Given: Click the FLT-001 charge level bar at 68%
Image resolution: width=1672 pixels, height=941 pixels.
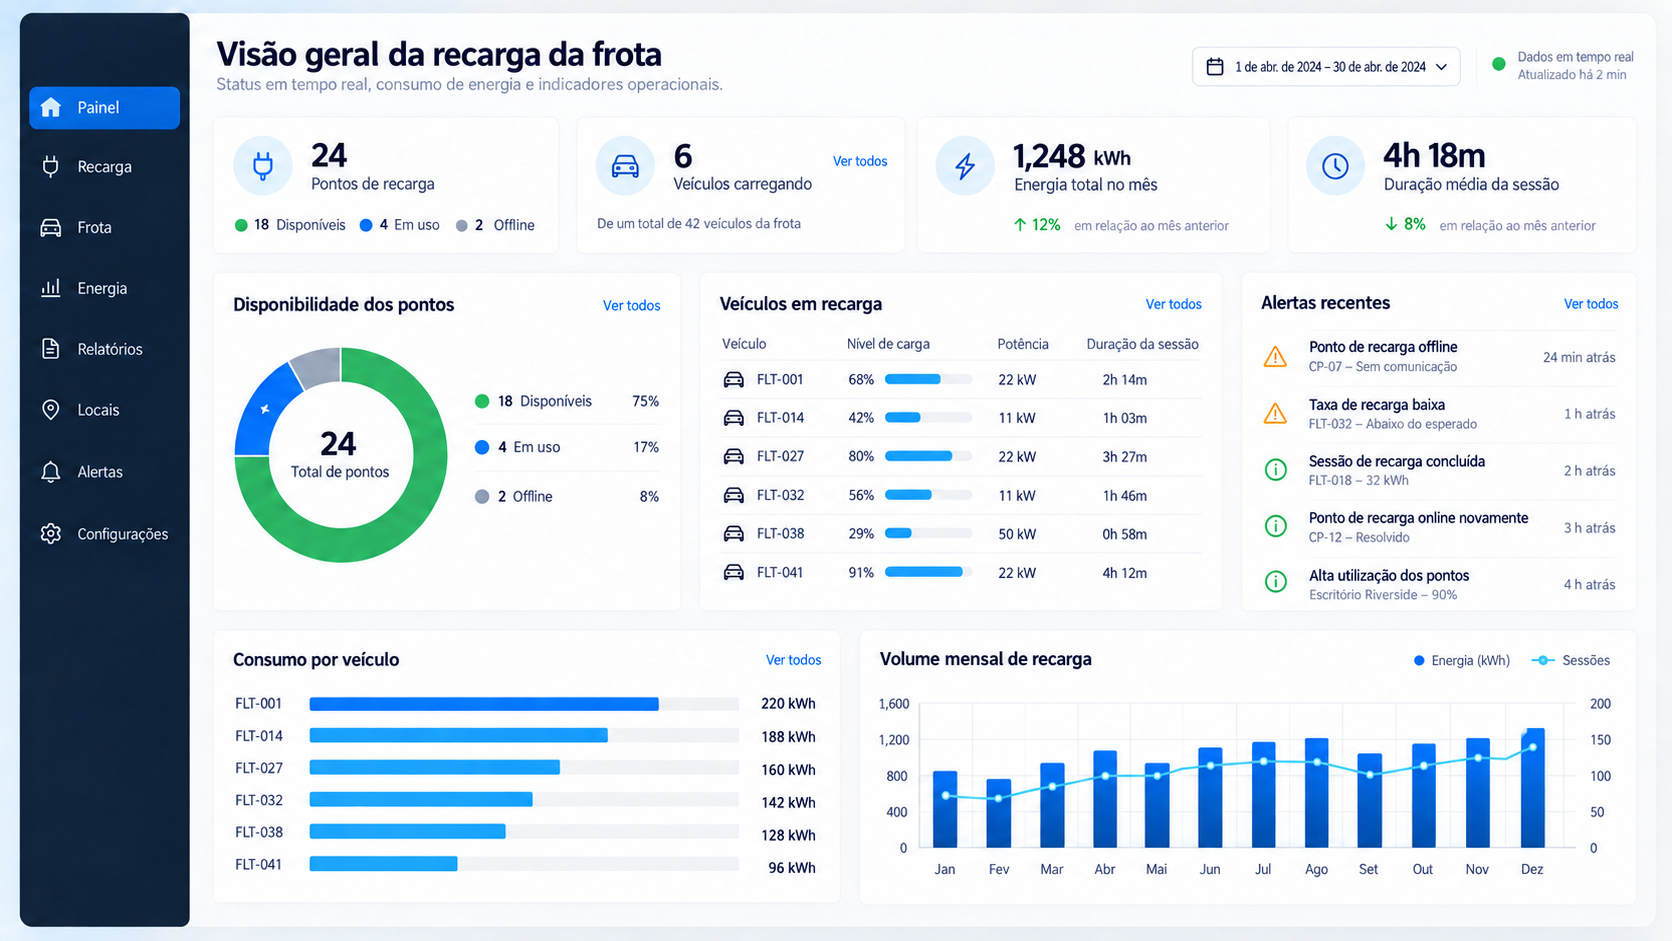Looking at the screenshot, I should pos(928,380).
